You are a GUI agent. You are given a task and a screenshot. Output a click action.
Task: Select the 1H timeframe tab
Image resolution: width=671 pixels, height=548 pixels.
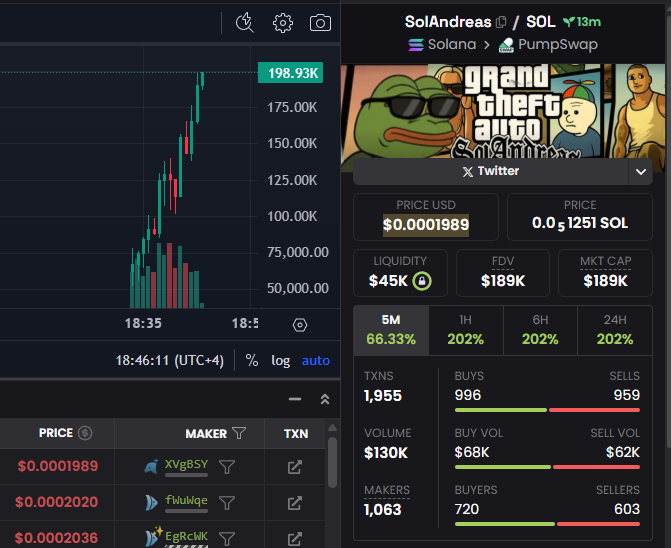tap(466, 330)
